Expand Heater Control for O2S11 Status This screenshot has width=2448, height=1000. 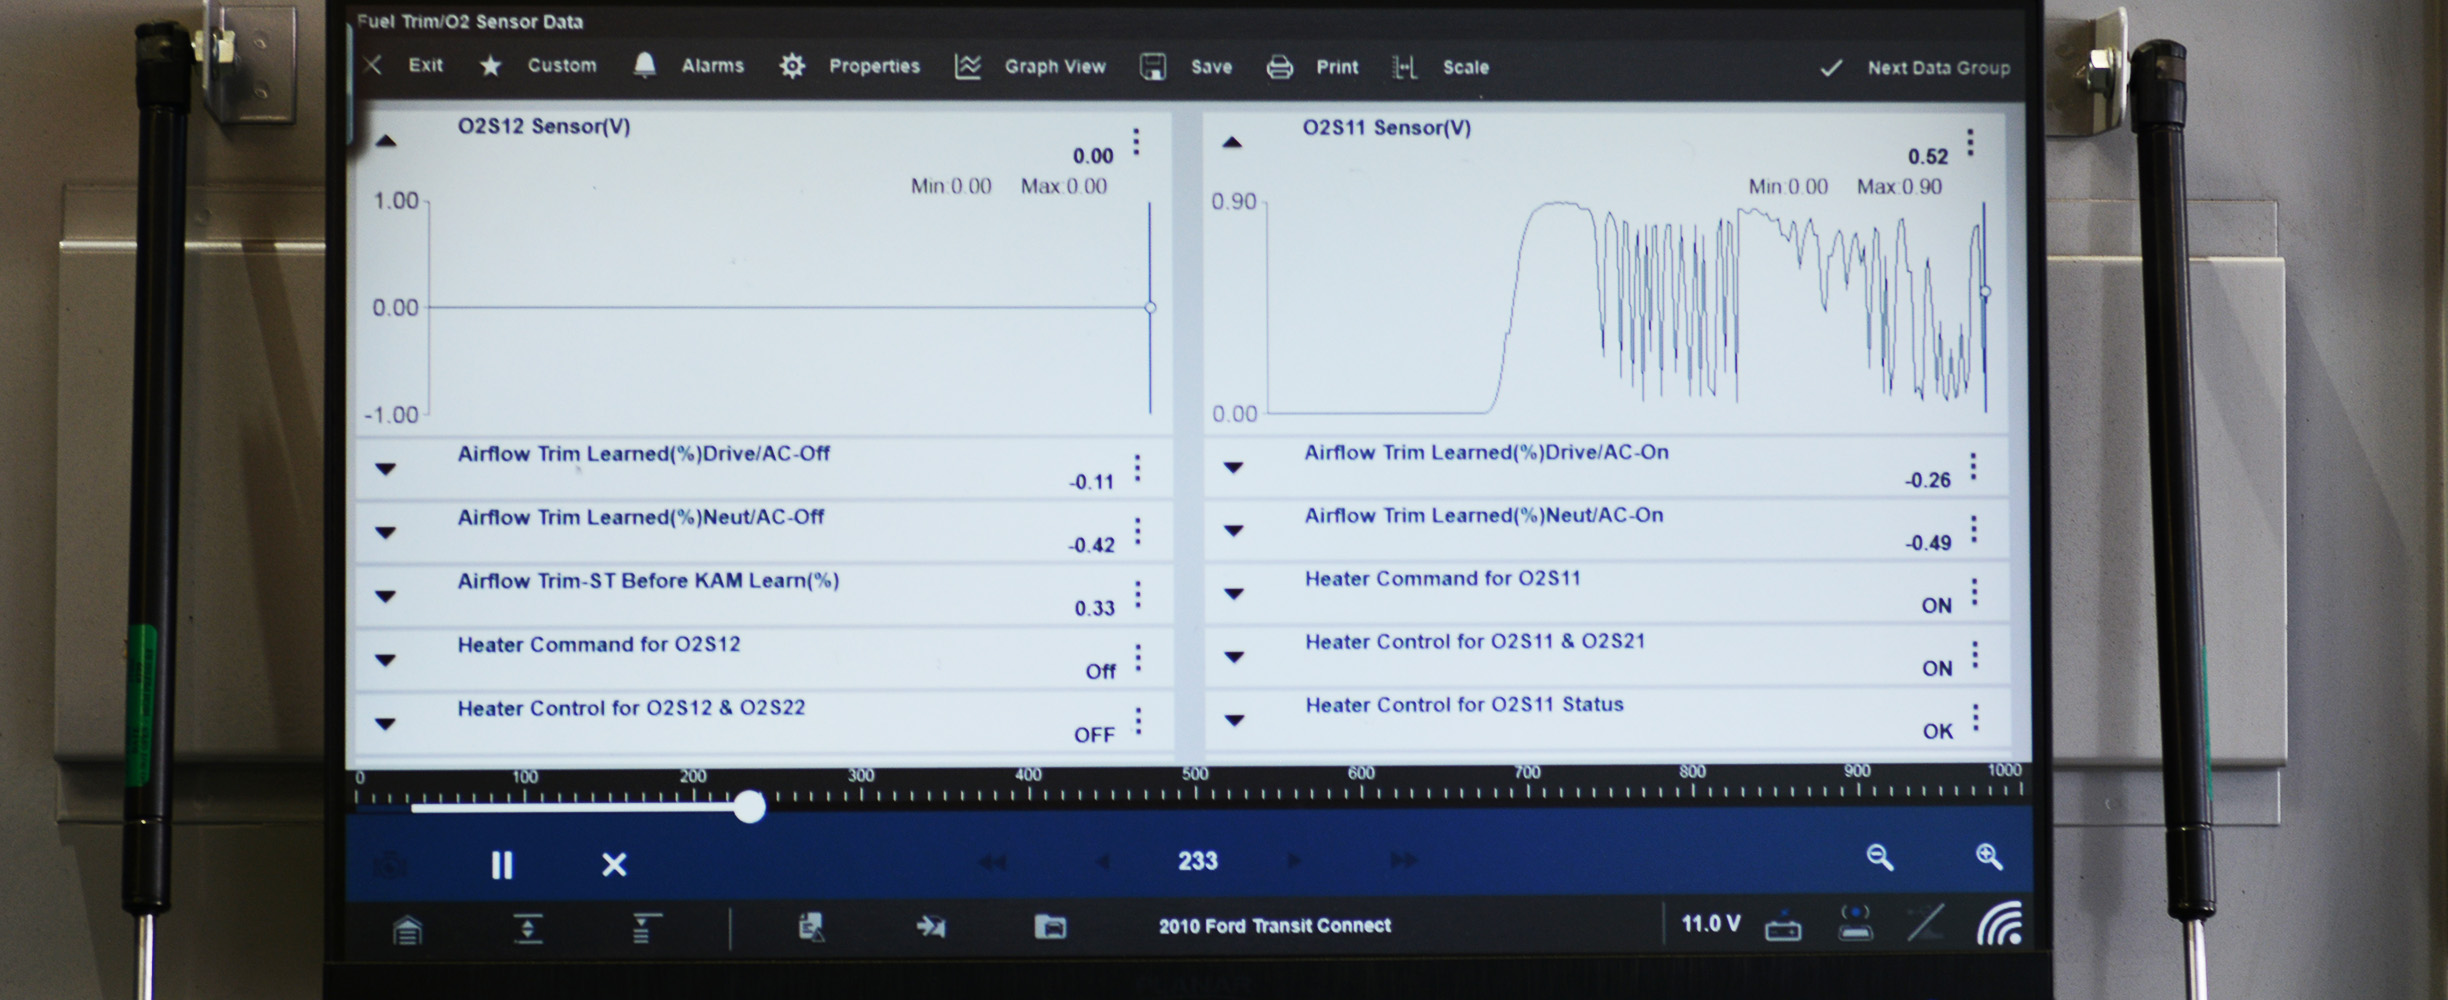click(x=1234, y=720)
